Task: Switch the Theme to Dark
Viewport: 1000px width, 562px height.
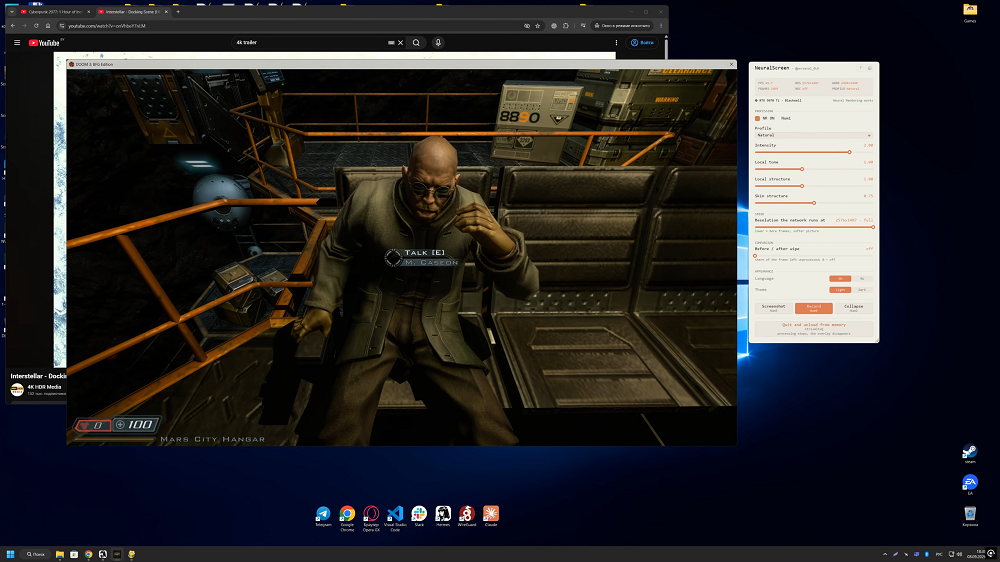Action: tap(862, 290)
